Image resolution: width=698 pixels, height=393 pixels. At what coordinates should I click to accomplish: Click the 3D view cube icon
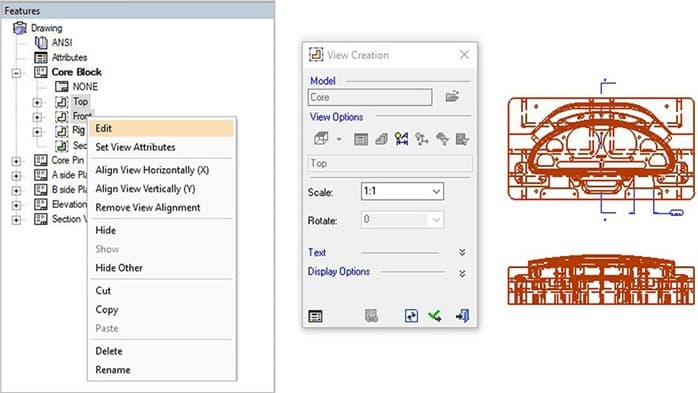(321, 139)
